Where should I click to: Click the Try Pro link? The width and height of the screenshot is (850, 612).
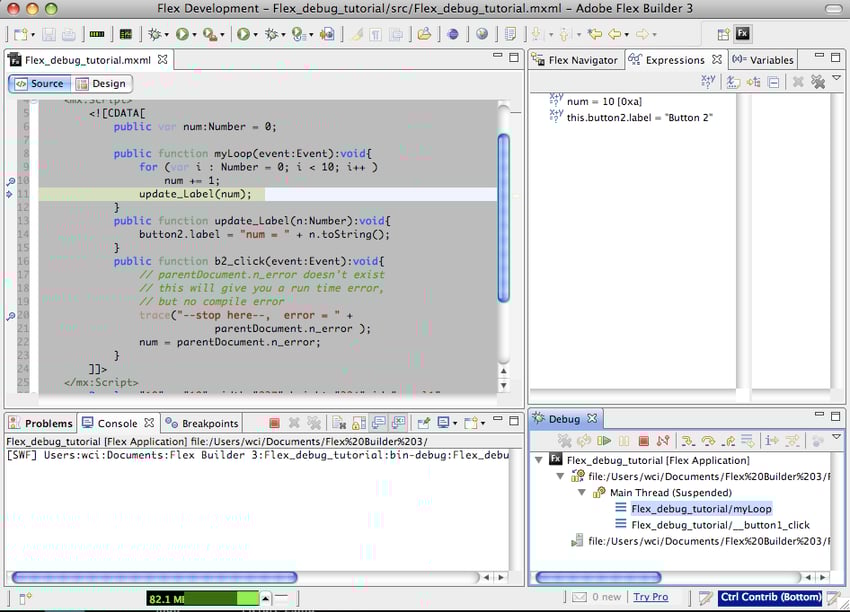650,597
